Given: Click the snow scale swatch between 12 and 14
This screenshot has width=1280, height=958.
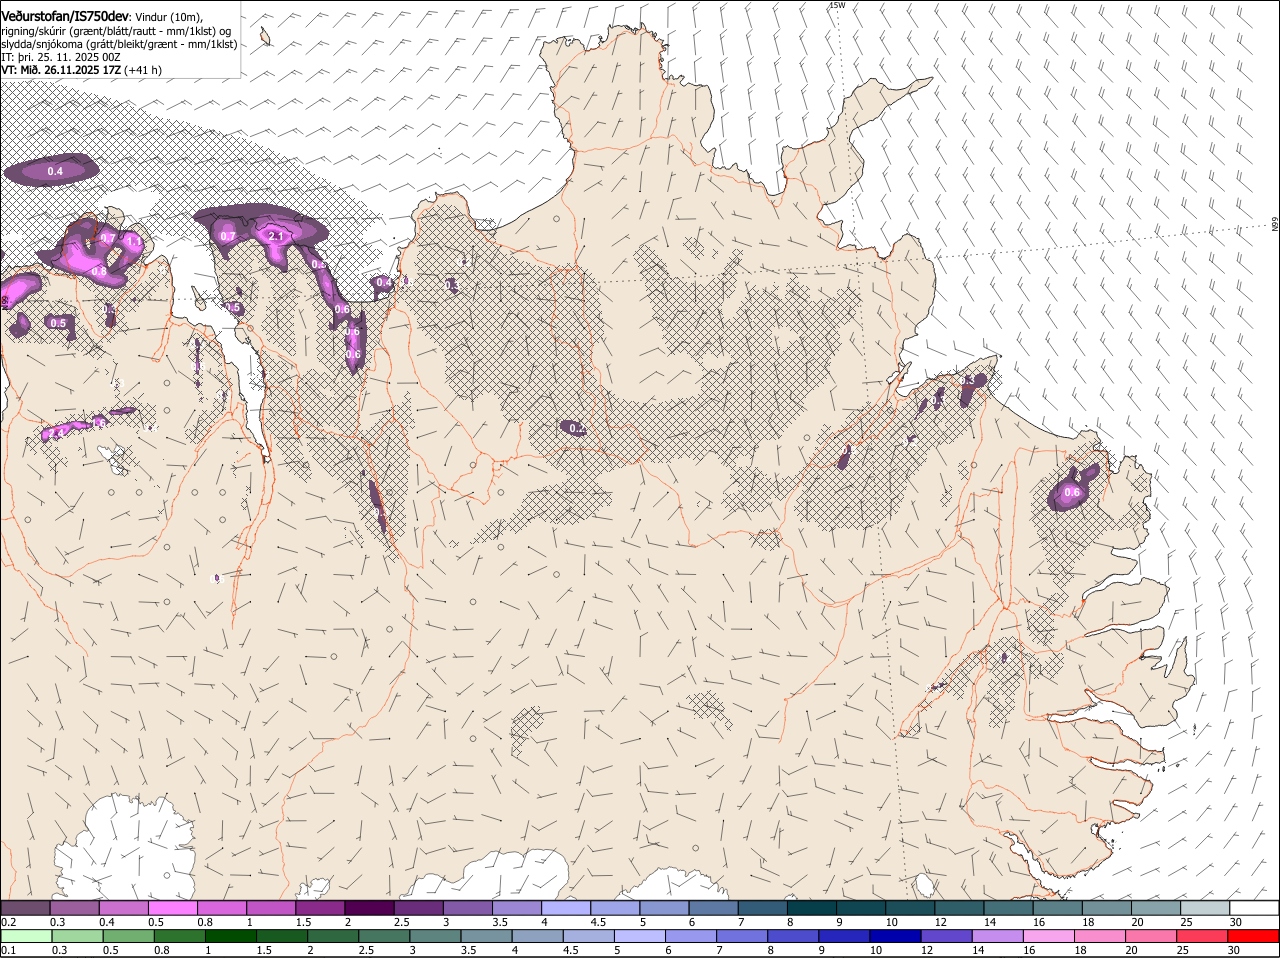Looking at the screenshot, I should (959, 908).
